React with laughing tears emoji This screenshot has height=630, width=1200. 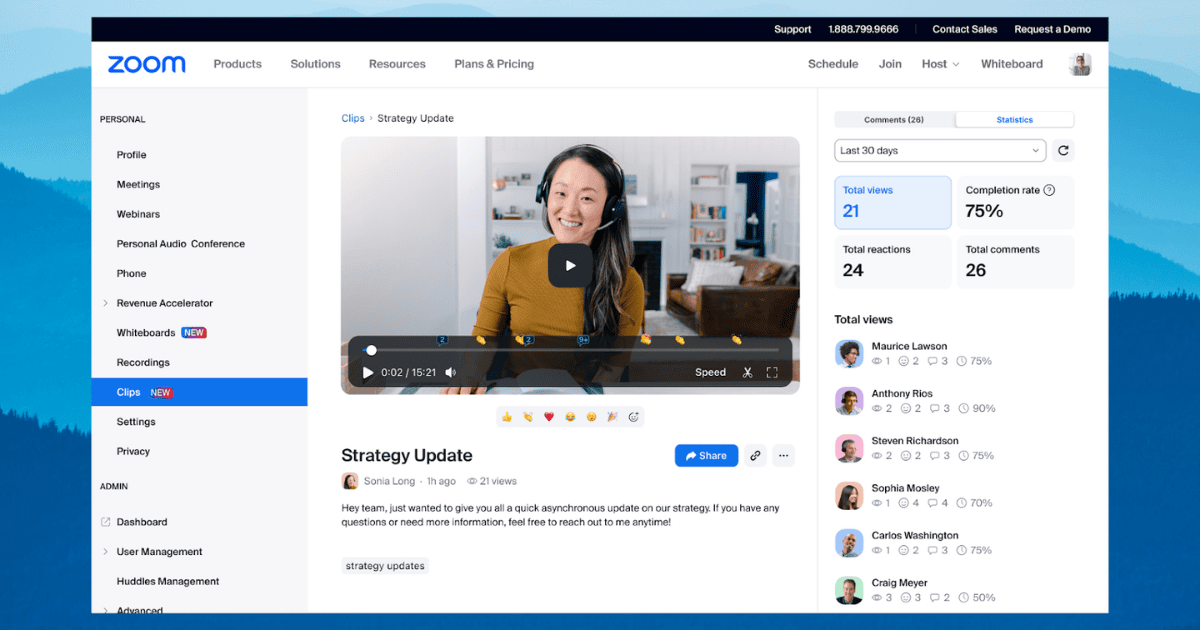click(x=570, y=417)
